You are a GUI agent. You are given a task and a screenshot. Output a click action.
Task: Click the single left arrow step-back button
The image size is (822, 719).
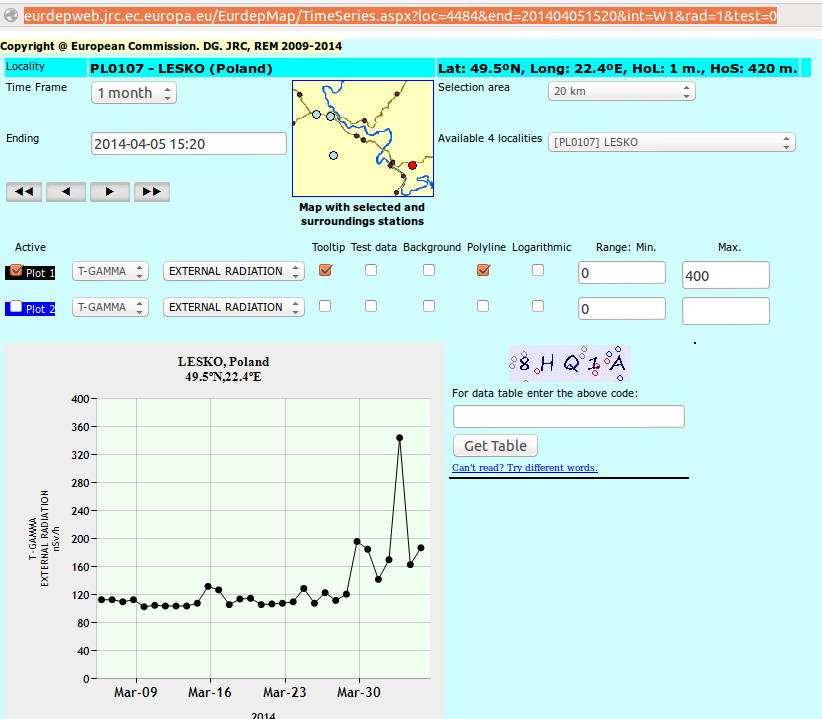click(x=66, y=192)
